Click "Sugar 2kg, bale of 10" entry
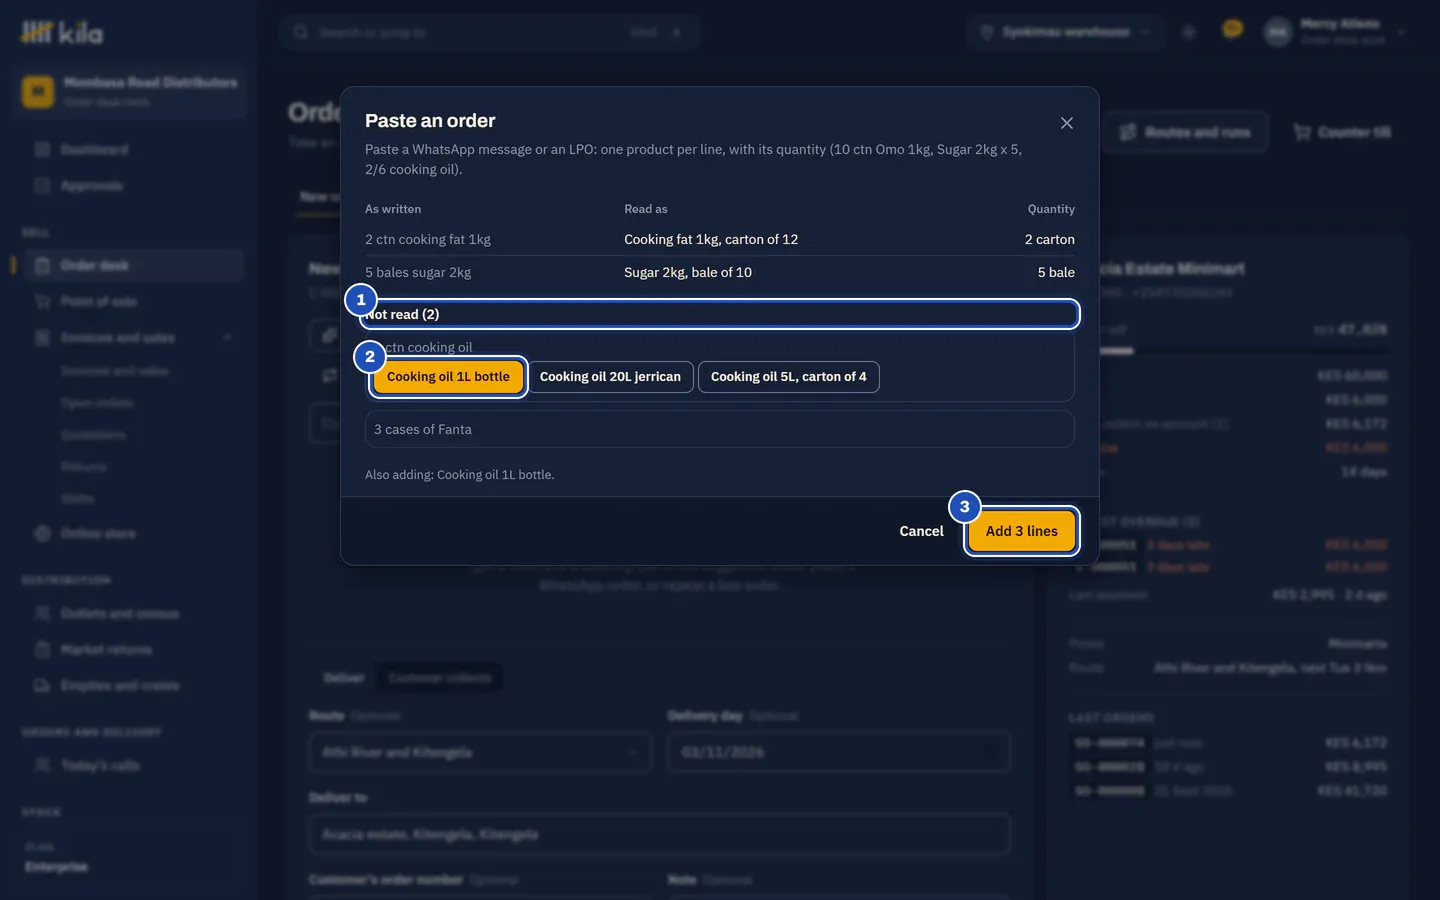Image resolution: width=1440 pixels, height=900 pixels. (x=688, y=272)
